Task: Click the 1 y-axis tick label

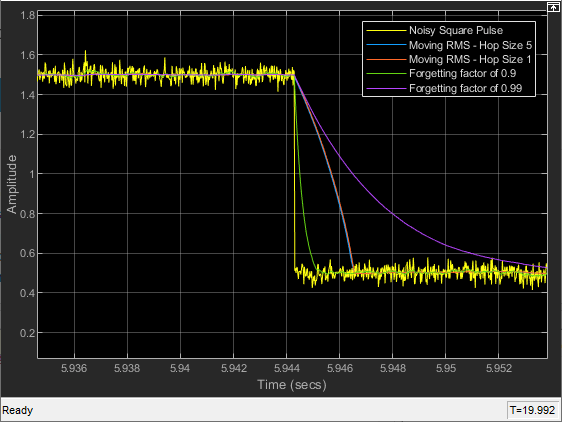Action: tap(32, 174)
